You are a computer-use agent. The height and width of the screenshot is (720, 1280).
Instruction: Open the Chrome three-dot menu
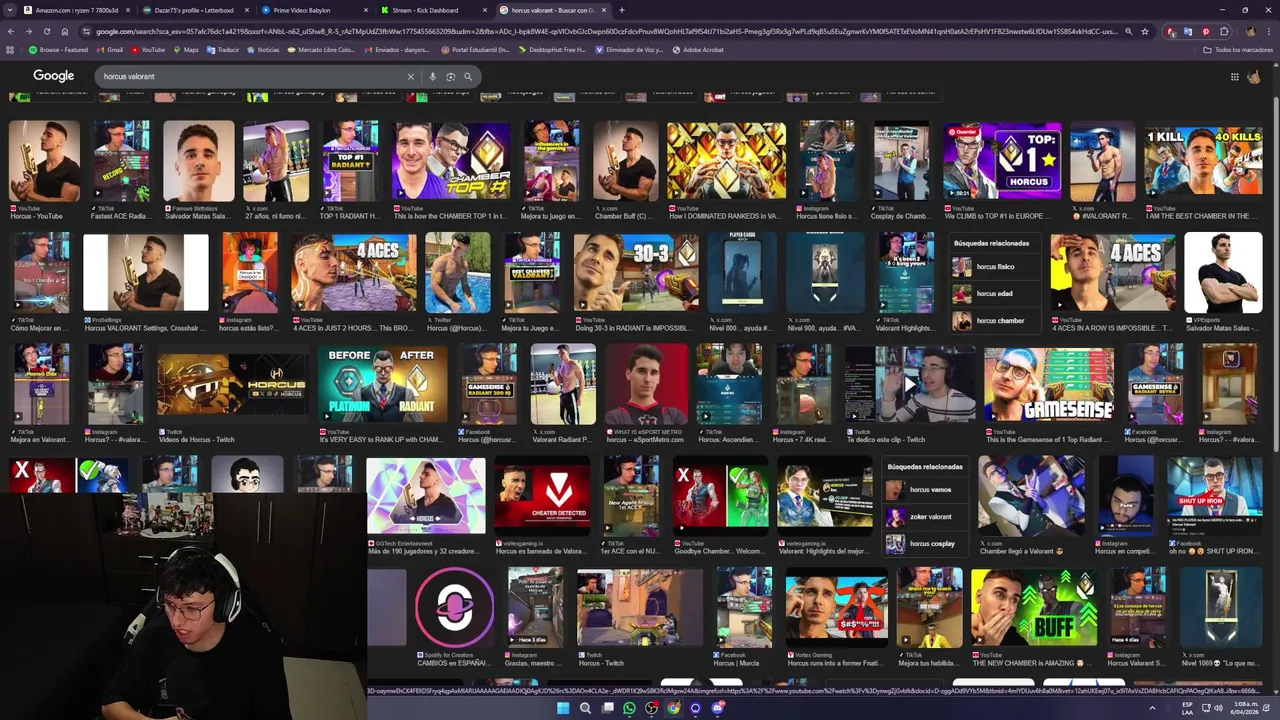(1270, 31)
